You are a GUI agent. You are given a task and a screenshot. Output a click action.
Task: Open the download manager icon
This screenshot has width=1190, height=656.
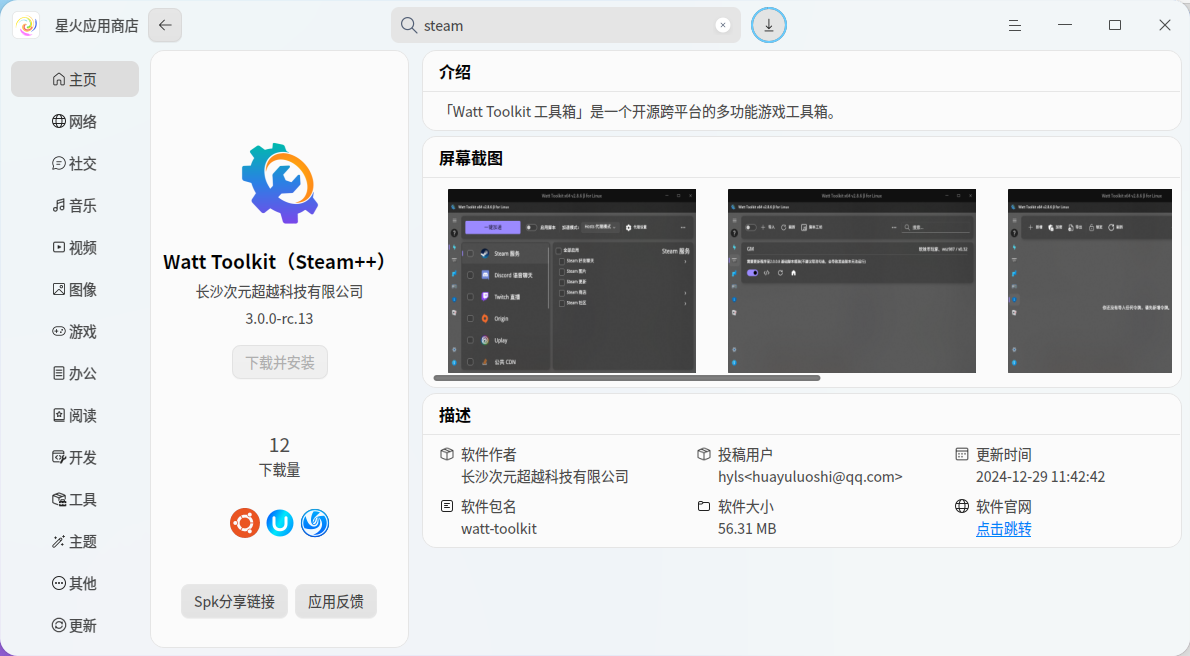tap(769, 26)
